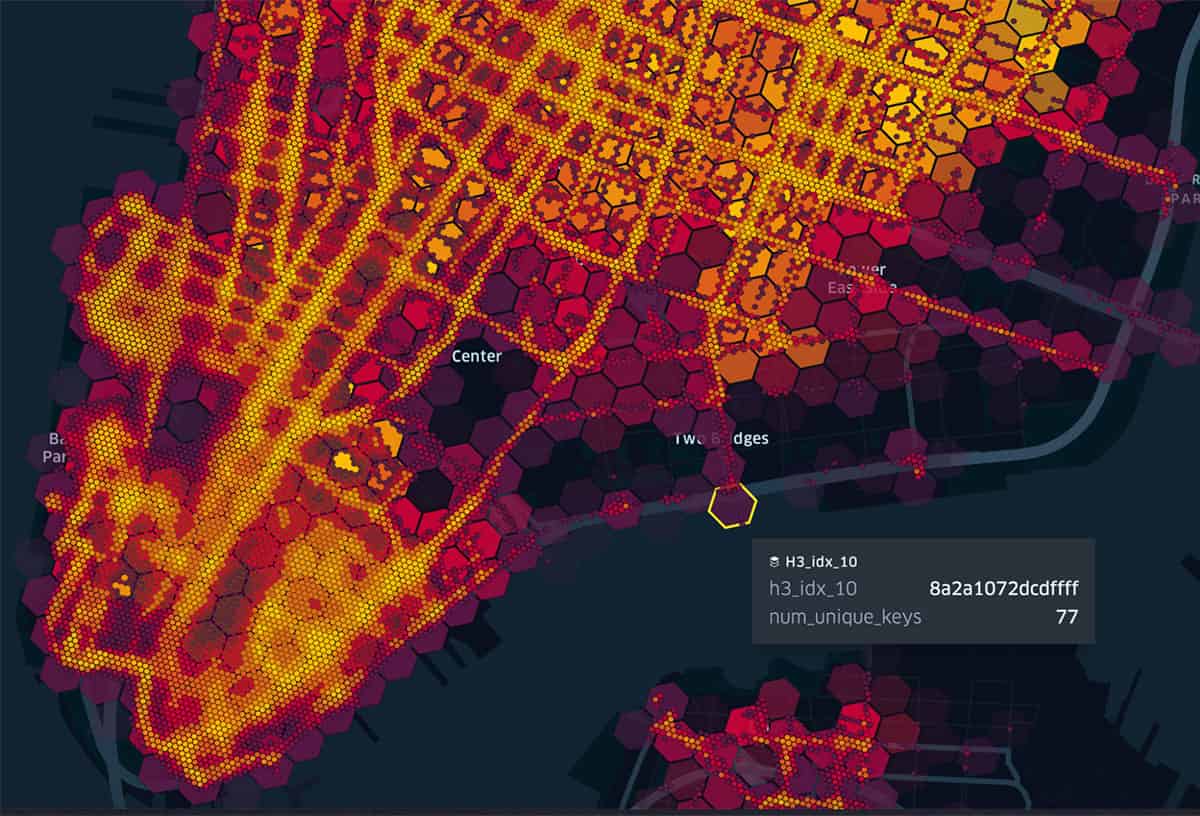The image size is (1200, 816).
Task: Select the yellow-outlined highlighted hexagon
Action: [733, 505]
